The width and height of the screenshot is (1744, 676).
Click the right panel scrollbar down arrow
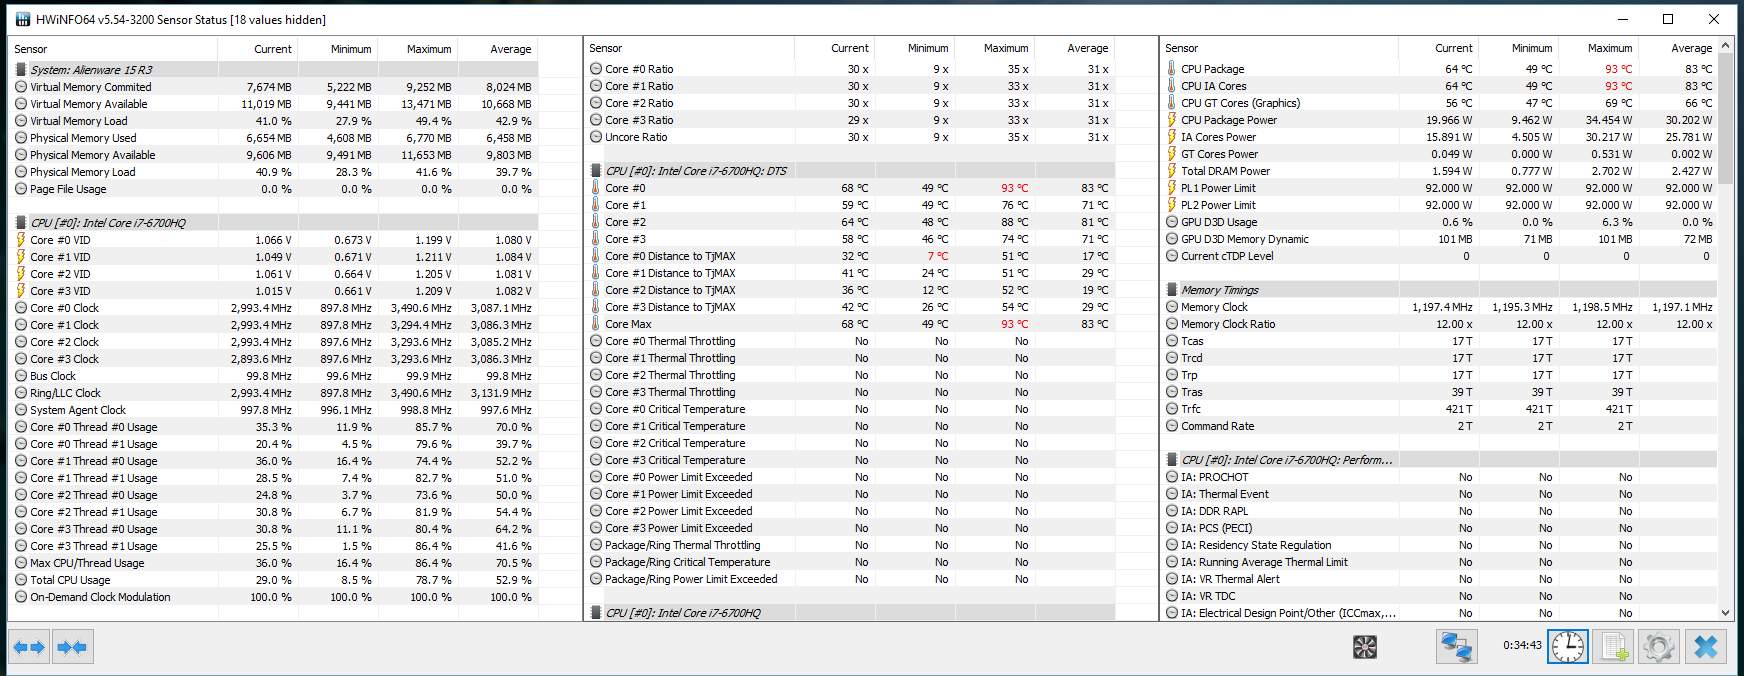[x=1725, y=613]
